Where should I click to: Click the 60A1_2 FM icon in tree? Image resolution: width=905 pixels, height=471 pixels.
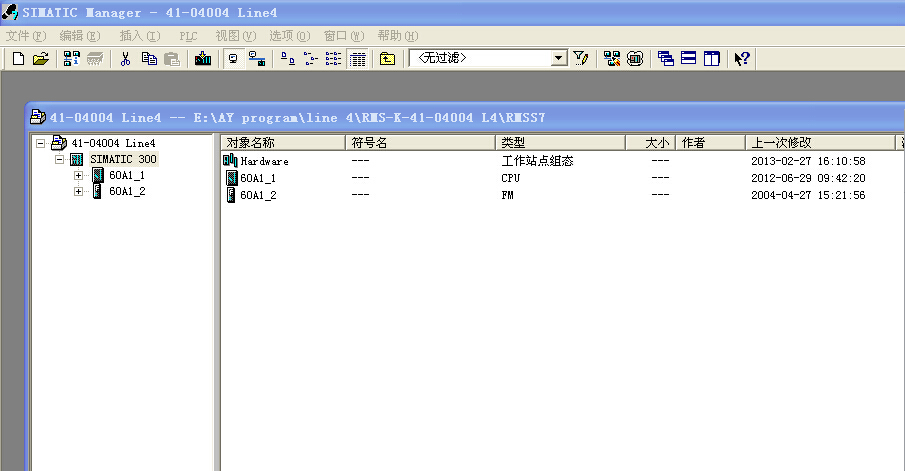(98, 191)
